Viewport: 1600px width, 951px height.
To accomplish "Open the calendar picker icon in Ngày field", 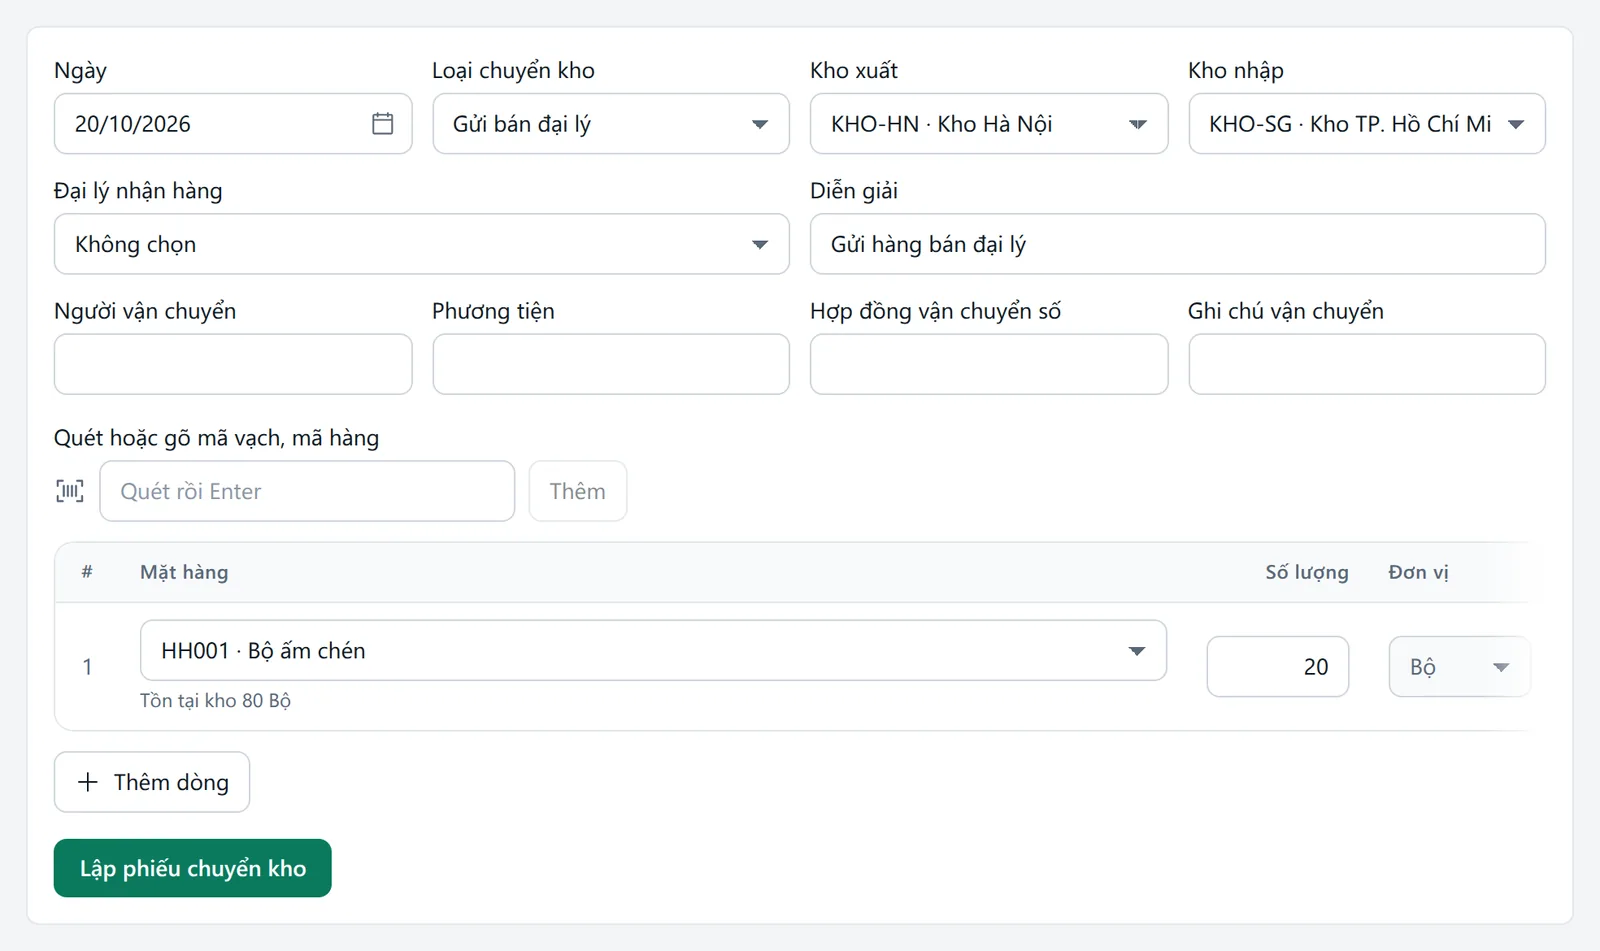I will (382, 124).
